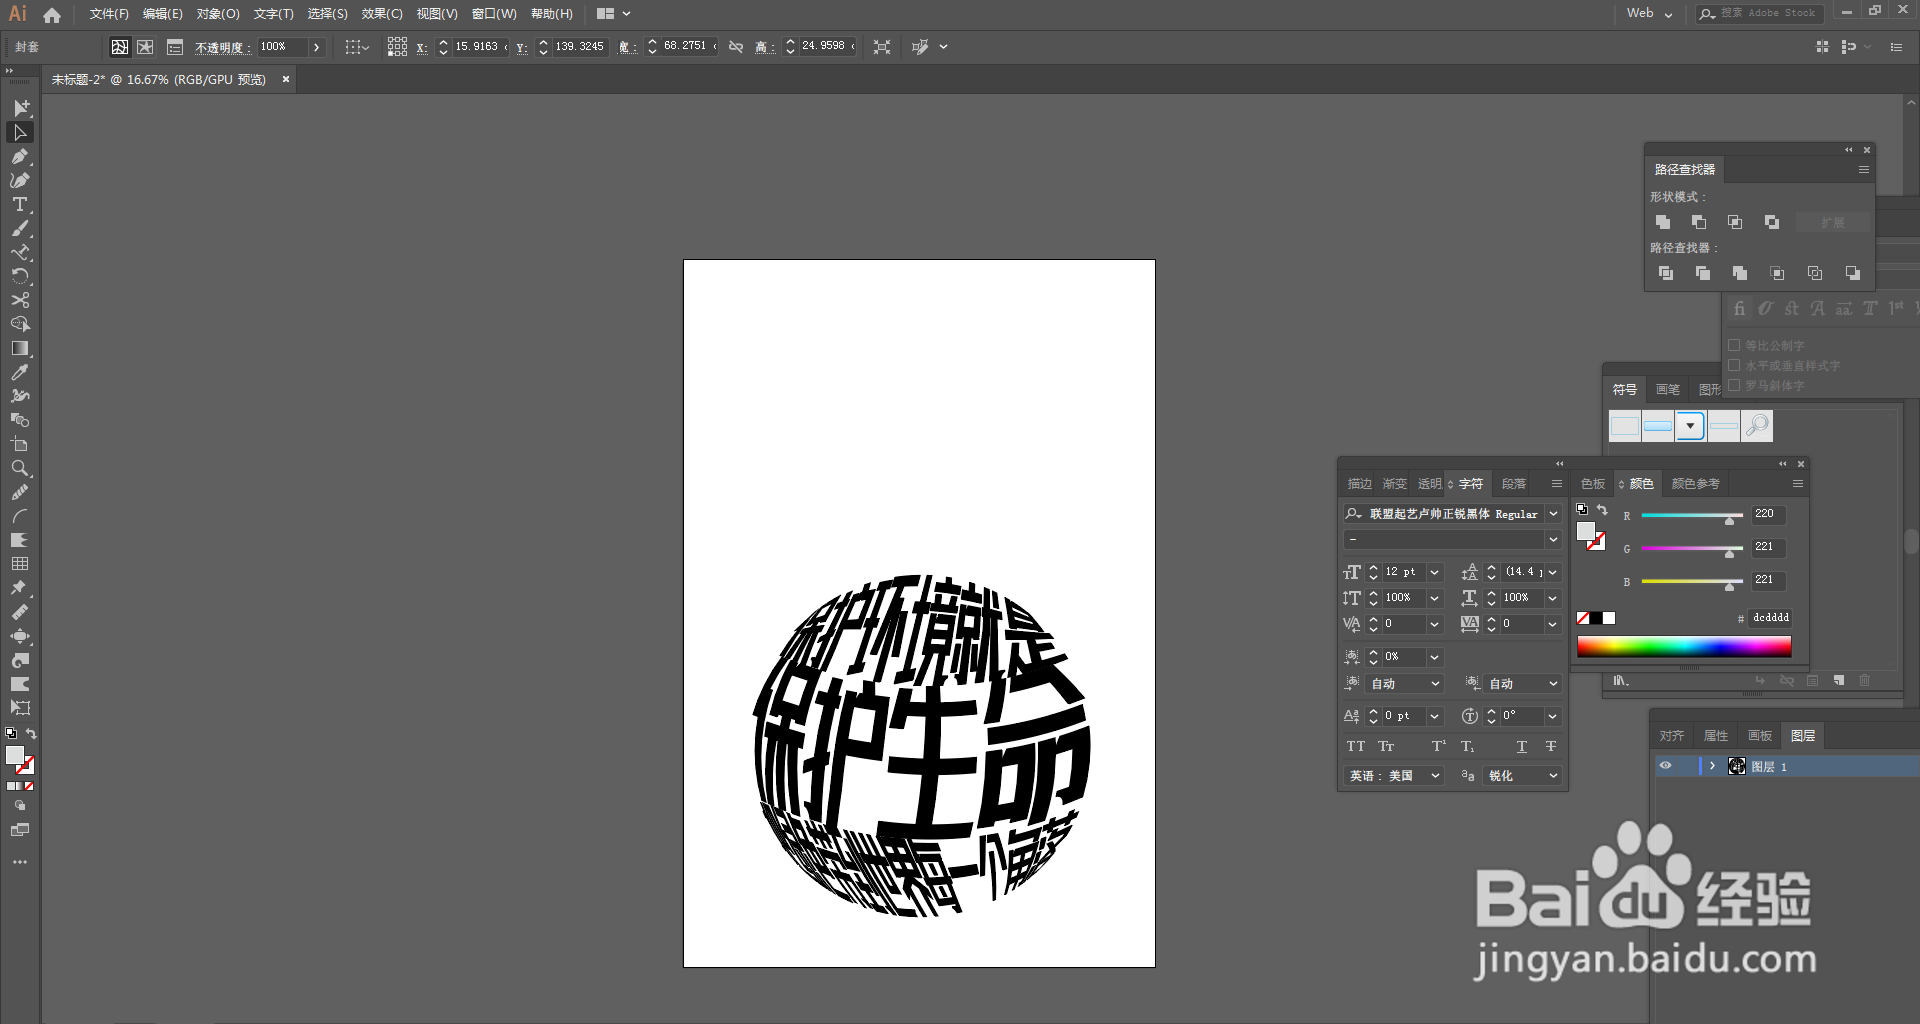
Task: Select the Paintbrush tool
Action: tap(20, 228)
